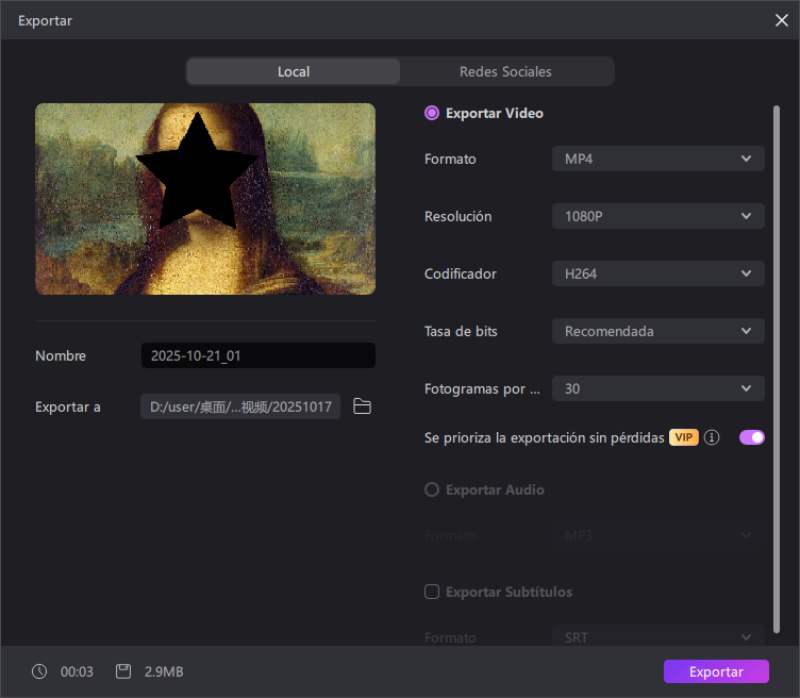Open the info tooltip about lossless export

coord(709,437)
